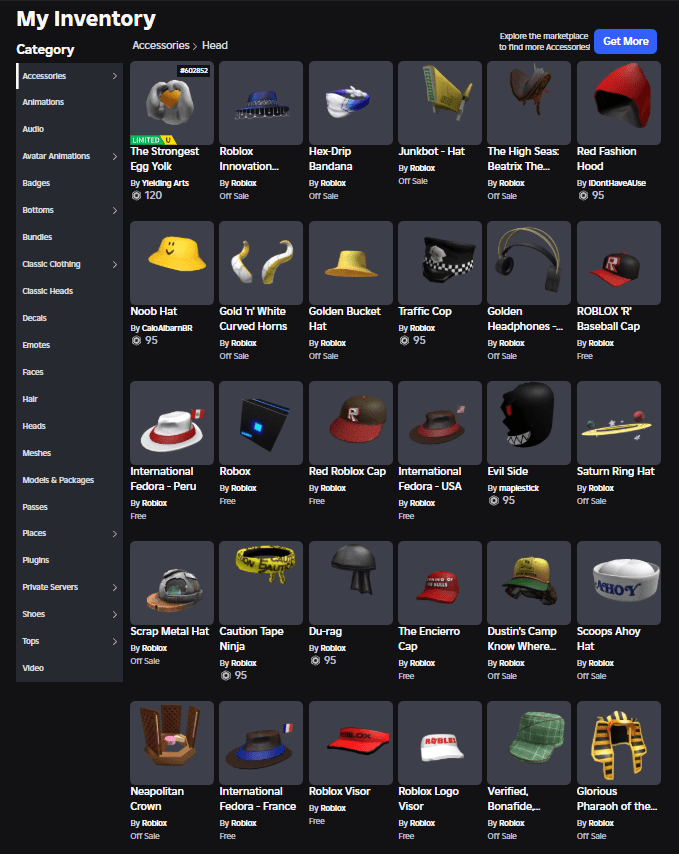Select the Du-rag item image
The height and width of the screenshot is (854, 679).
[x=351, y=583]
